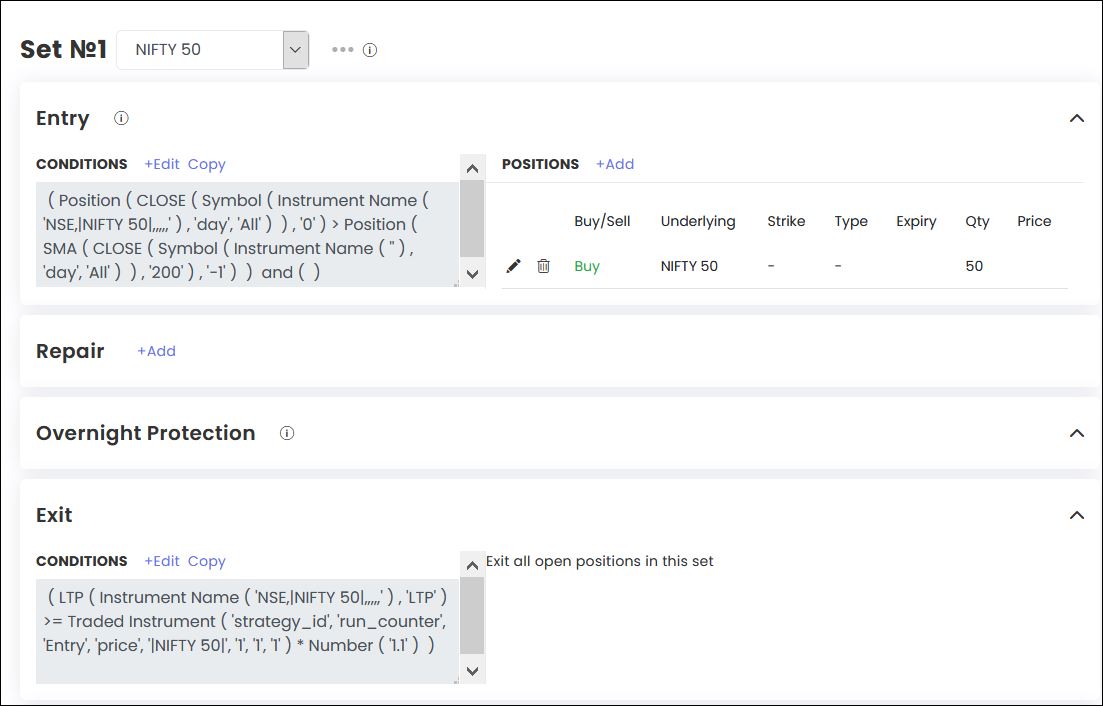
Task: Click the info icon after the three dots
Action: point(370,50)
